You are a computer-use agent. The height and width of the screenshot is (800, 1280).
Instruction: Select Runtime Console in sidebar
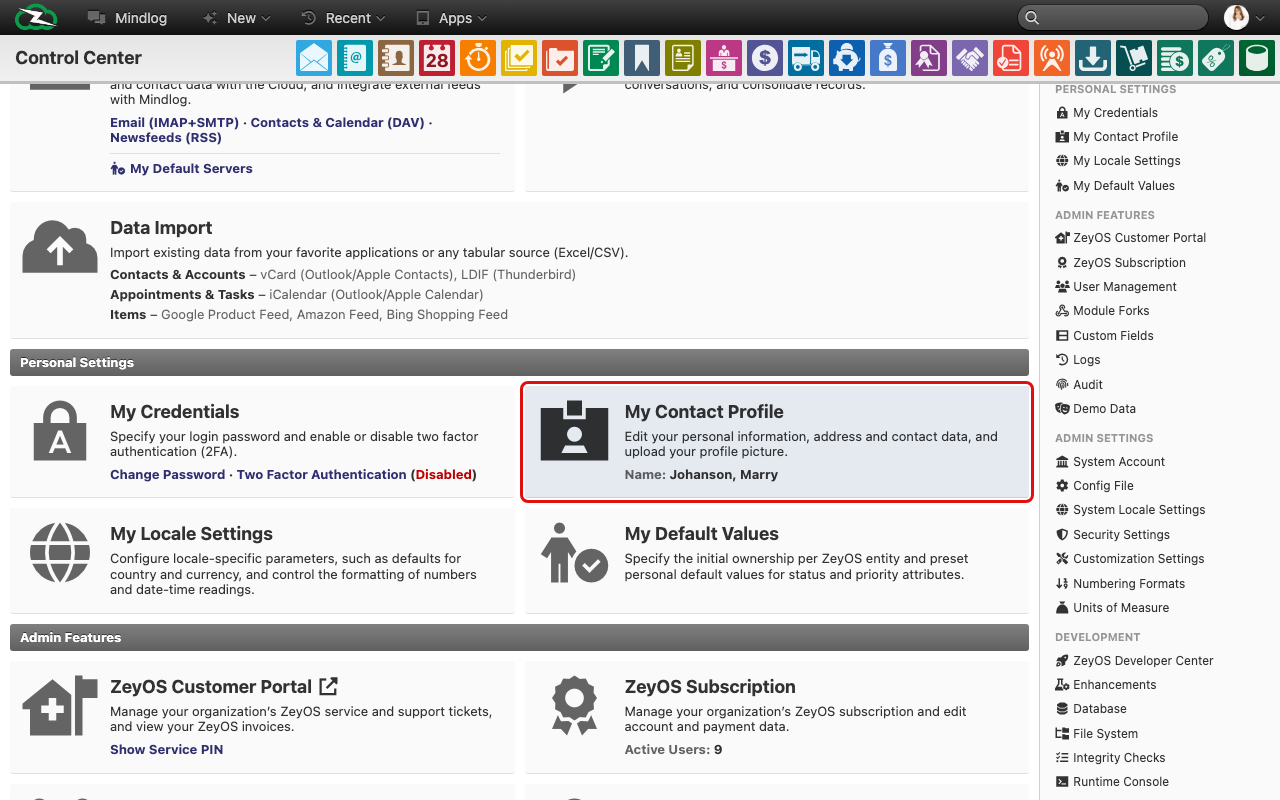pyautogui.click(x=1112, y=782)
